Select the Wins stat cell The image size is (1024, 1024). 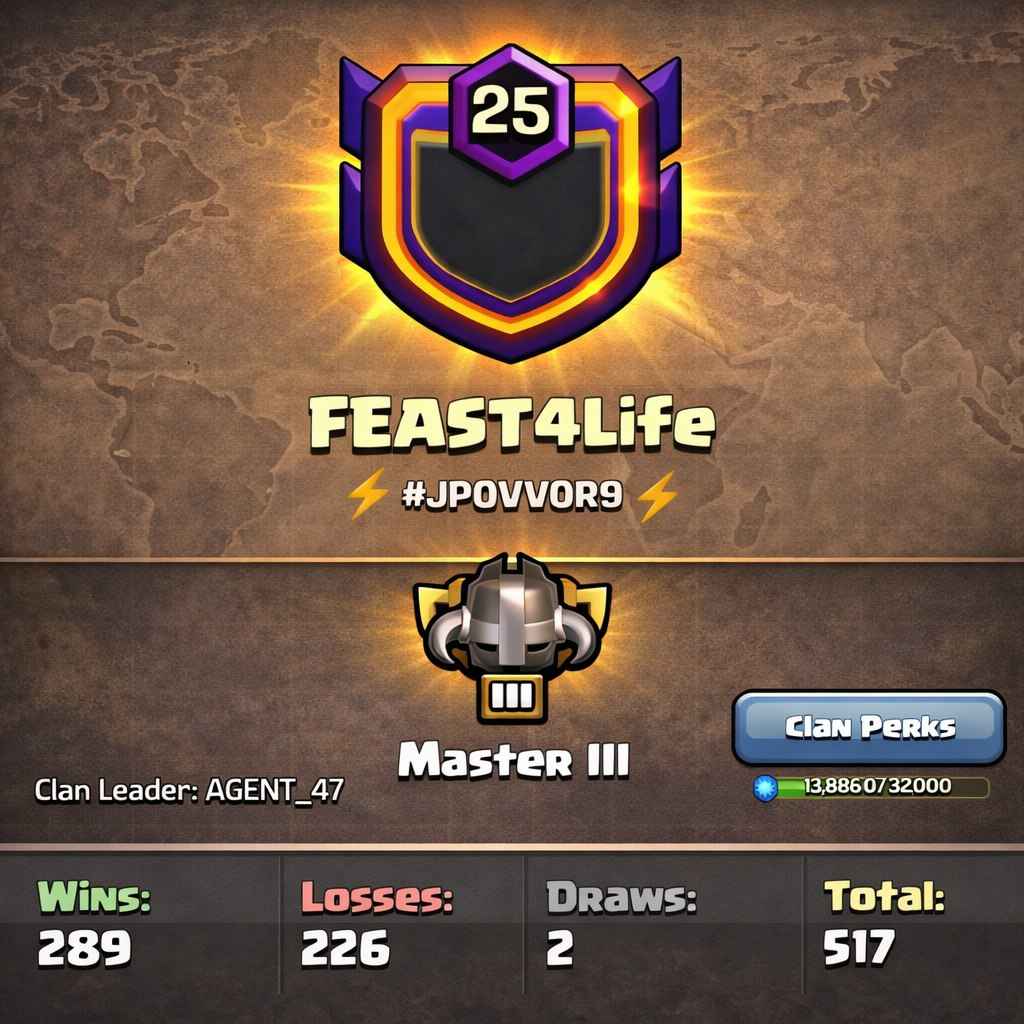point(140,925)
